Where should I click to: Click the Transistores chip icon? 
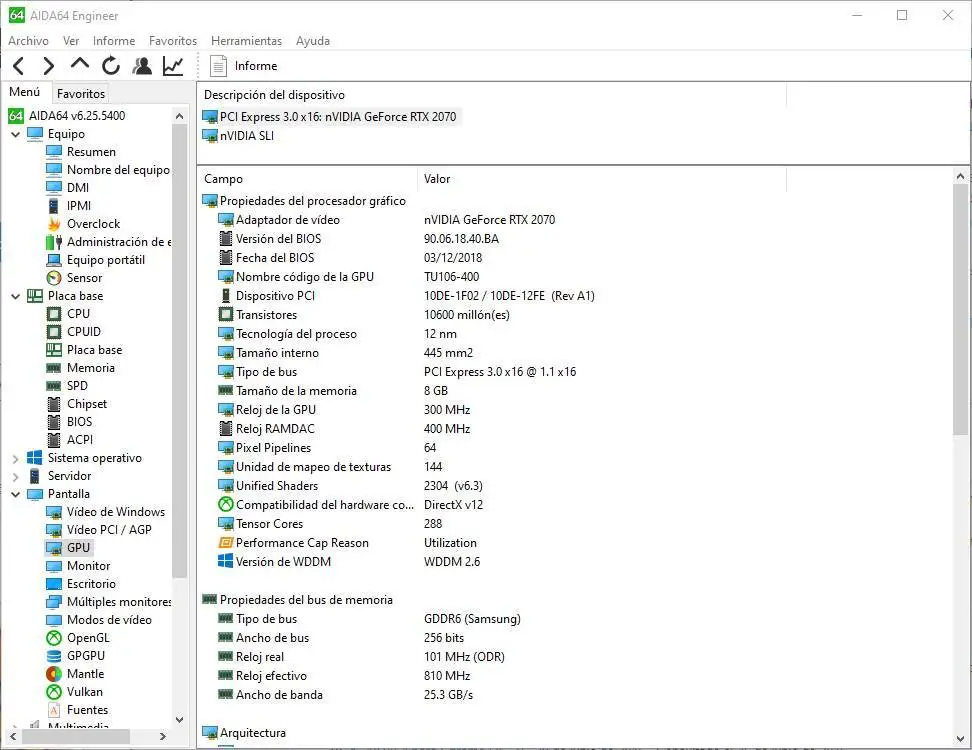226,315
